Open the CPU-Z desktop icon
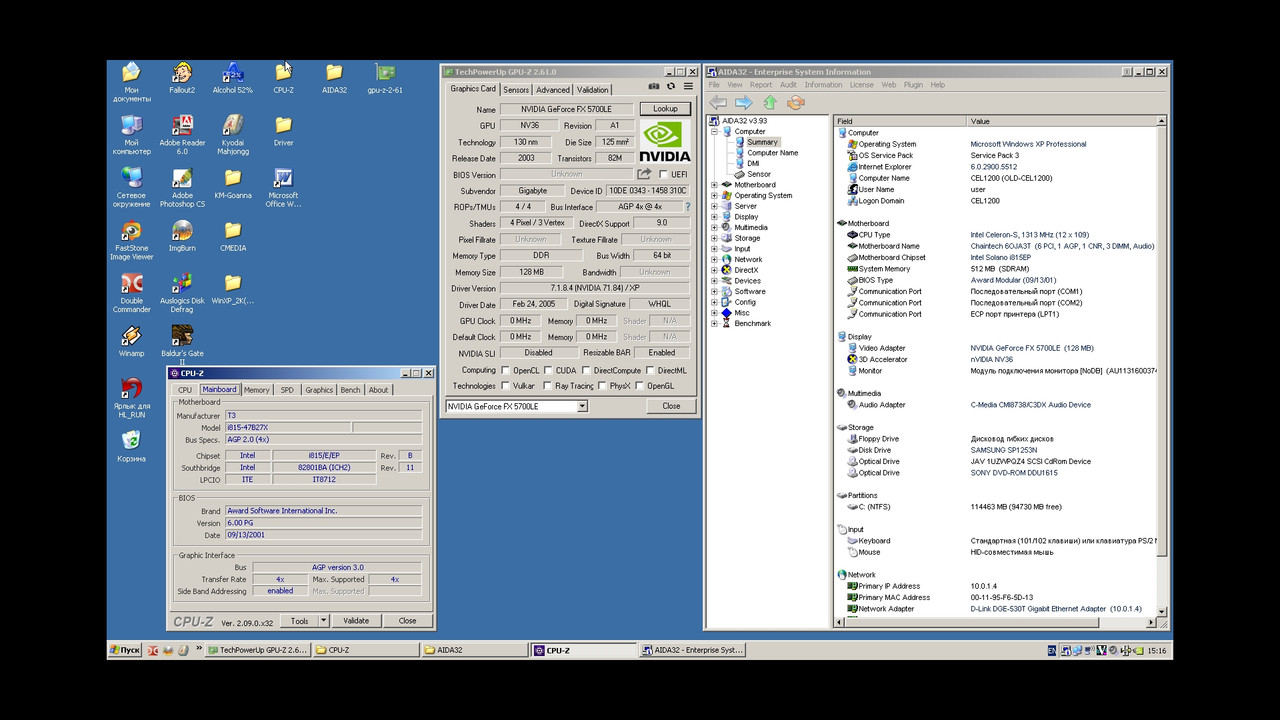 (x=283, y=75)
